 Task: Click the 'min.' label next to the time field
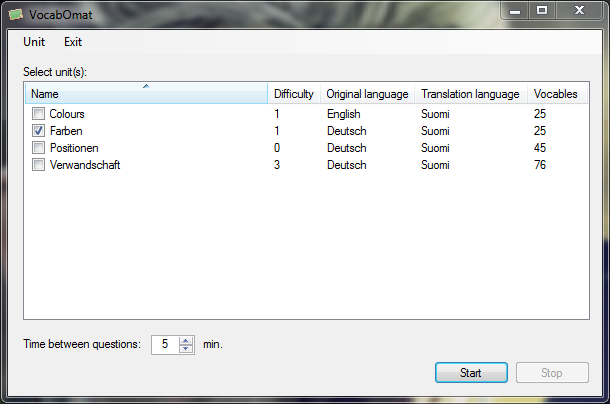212,344
